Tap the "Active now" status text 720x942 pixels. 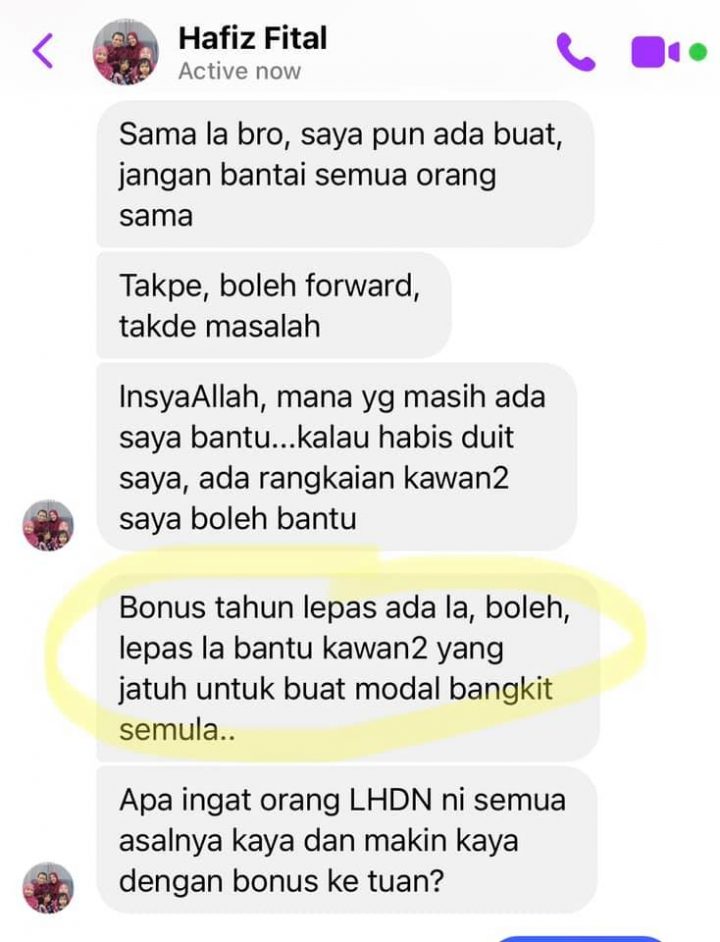point(239,71)
